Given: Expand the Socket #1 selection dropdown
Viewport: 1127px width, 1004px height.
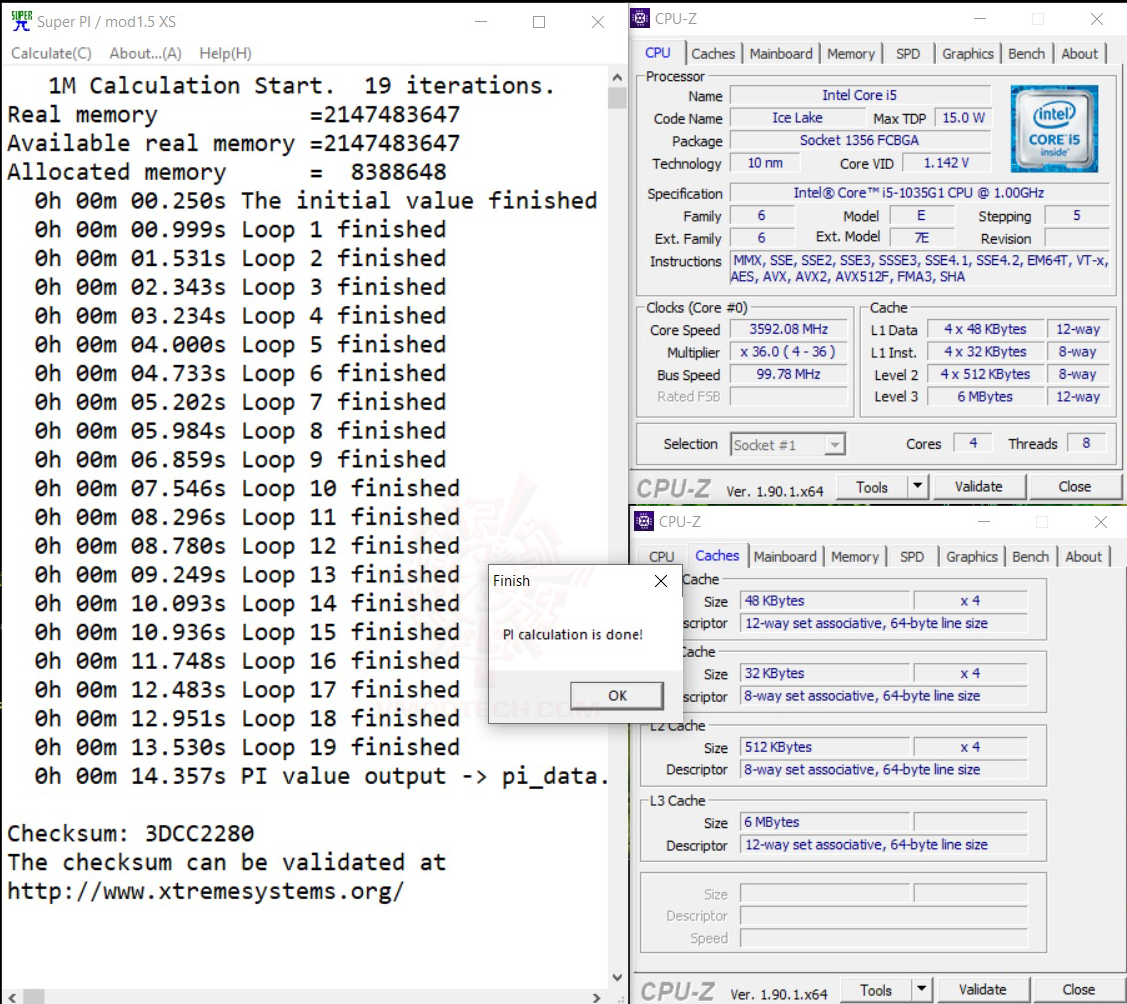Looking at the screenshot, I should click(x=834, y=445).
